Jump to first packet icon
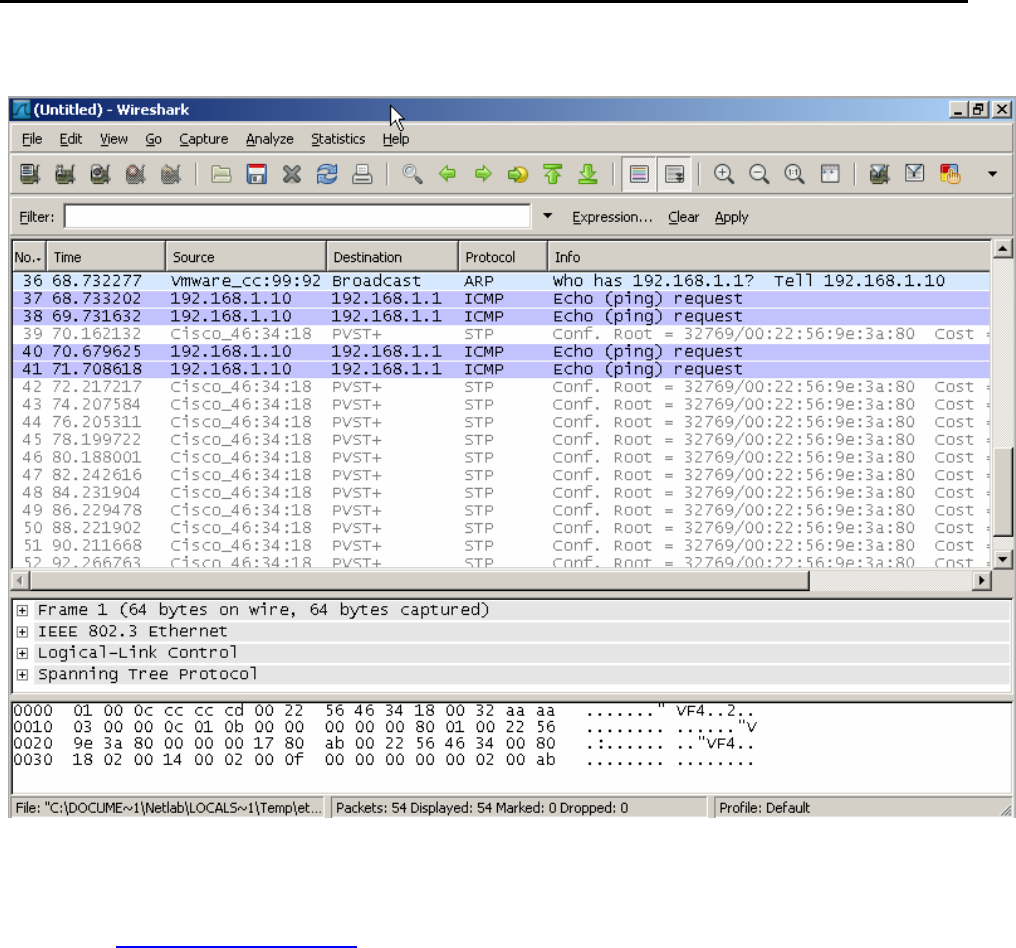 pyautogui.click(x=553, y=174)
